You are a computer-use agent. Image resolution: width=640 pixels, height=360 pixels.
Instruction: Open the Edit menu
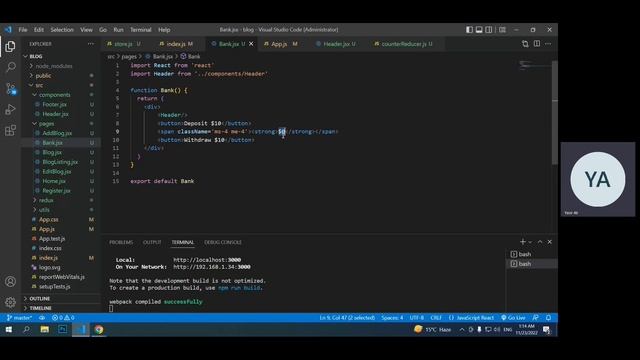coord(39,30)
